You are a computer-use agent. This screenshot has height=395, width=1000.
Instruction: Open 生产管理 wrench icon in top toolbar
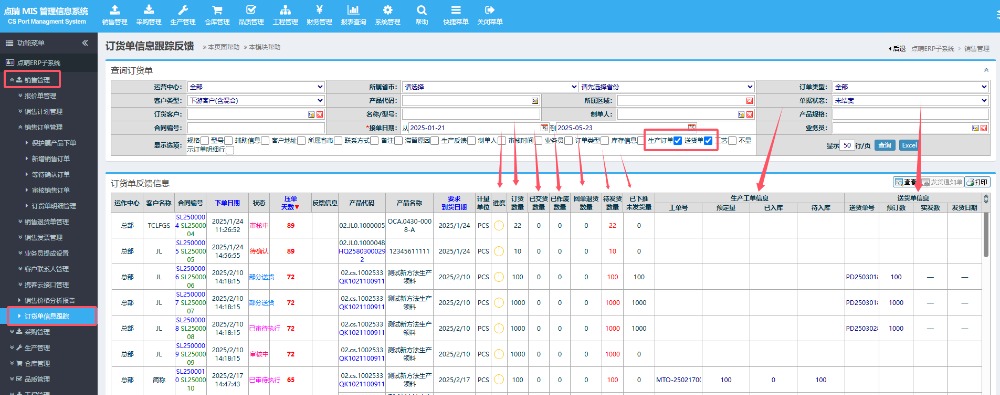[182, 10]
